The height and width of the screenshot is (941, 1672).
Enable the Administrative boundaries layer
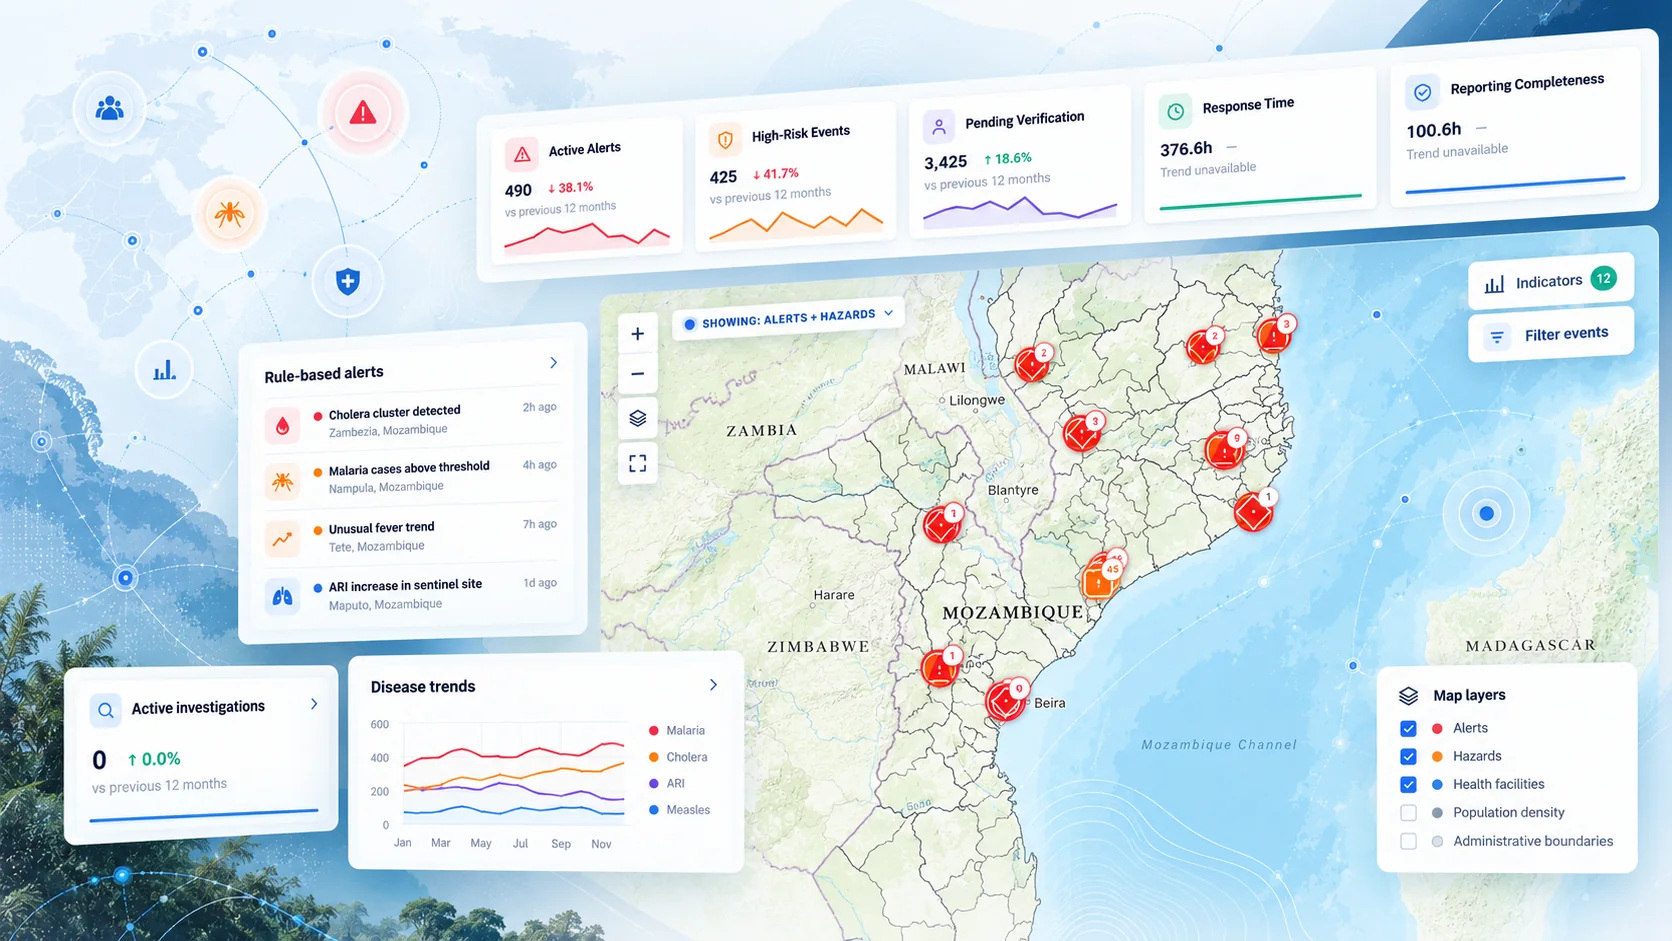tap(1408, 842)
